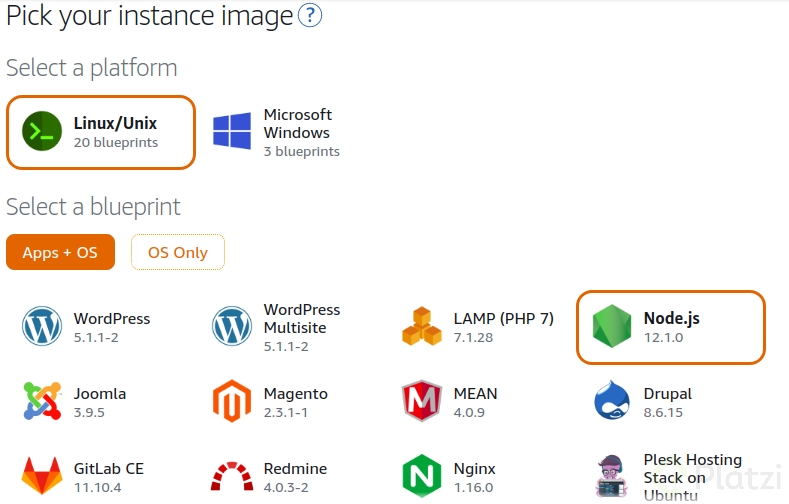
Task: Open the instance image help icon
Action: [310, 15]
